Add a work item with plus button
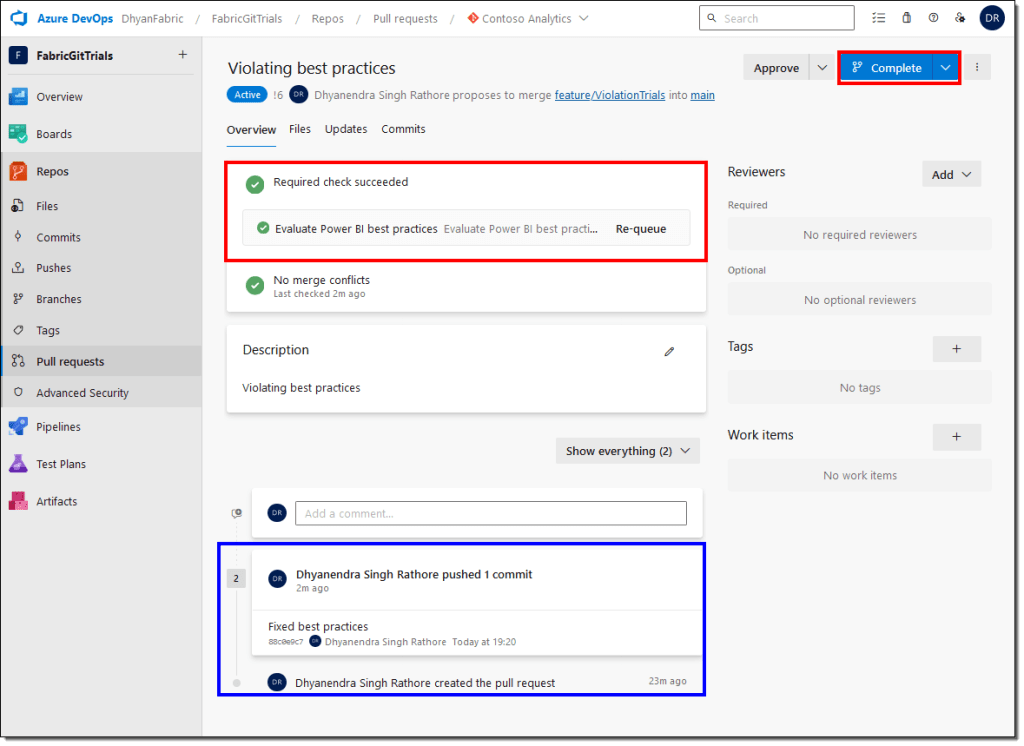 pyautogui.click(x=956, y=437)
